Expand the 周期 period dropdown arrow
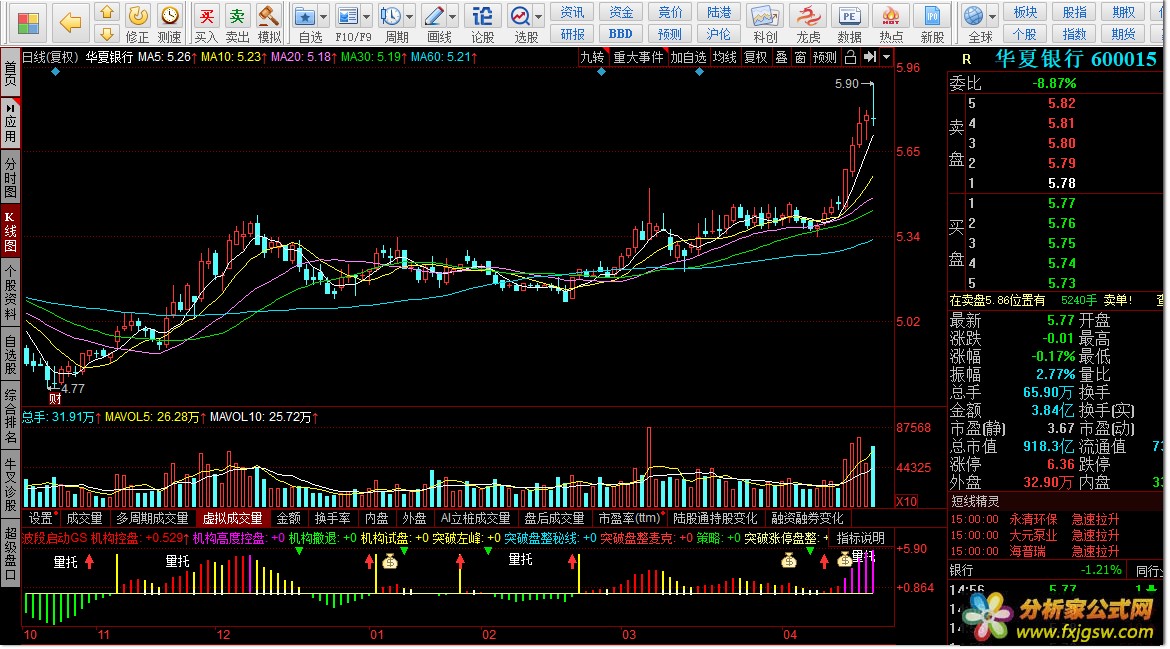The image size is (1170, 649). point(409,16)
